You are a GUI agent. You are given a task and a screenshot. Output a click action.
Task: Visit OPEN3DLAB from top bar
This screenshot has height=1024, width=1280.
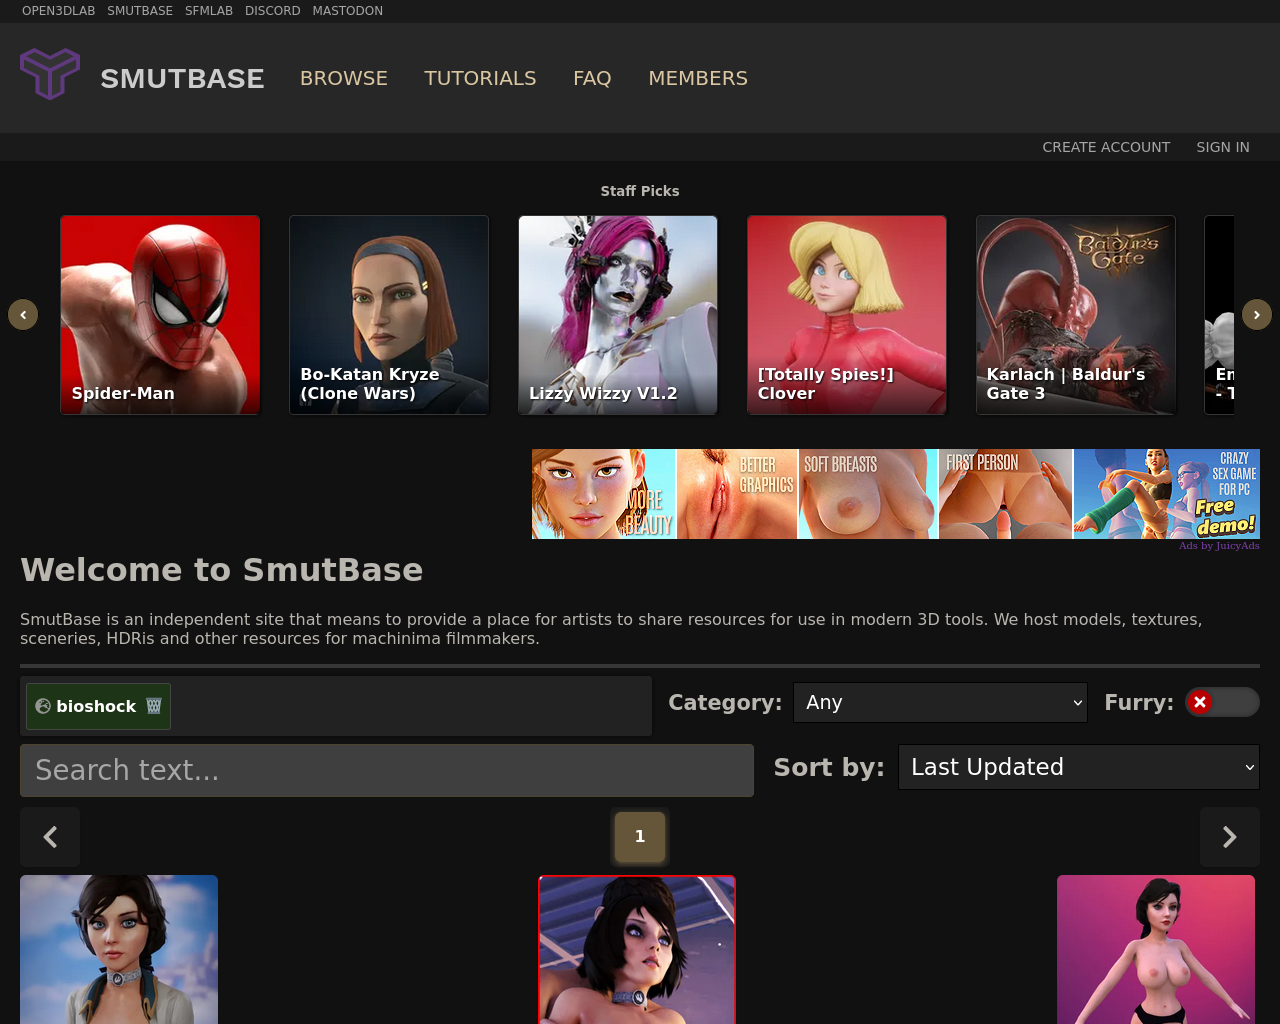[x=59, y=11]
